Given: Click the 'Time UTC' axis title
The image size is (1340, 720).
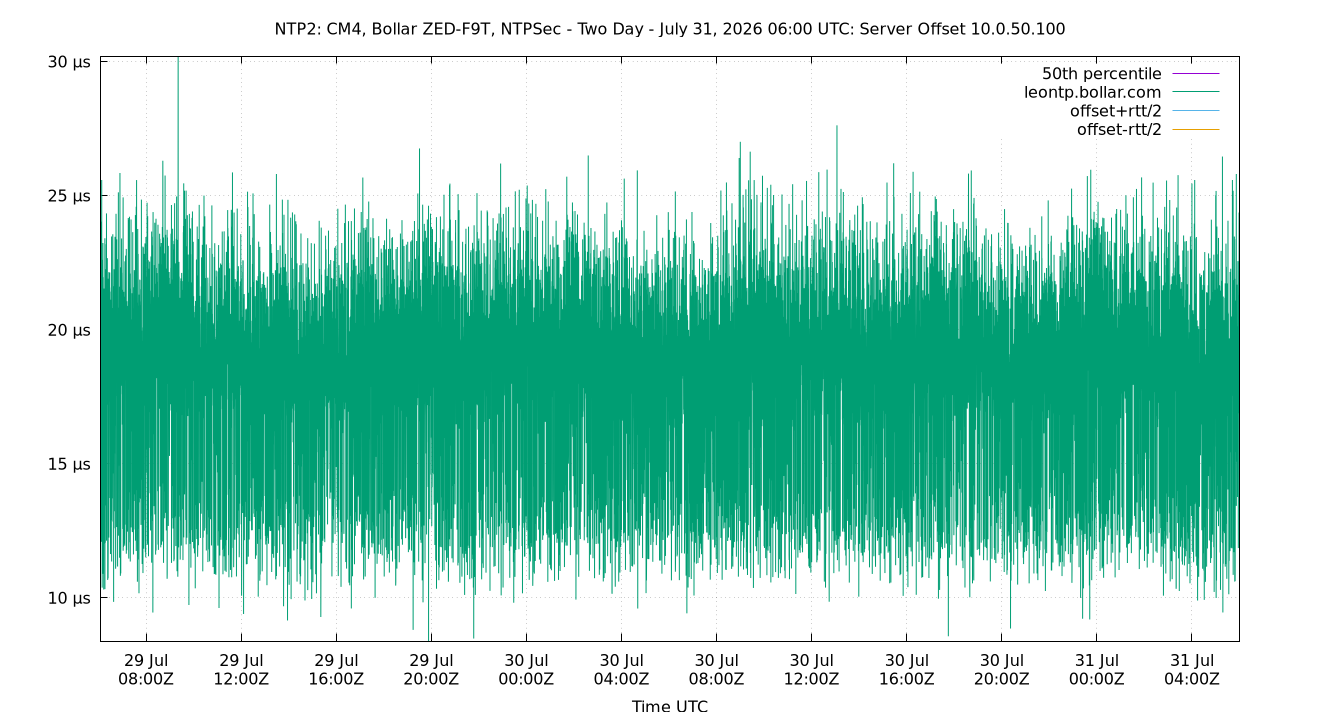Looking at the screenshot, I should 670,706.
